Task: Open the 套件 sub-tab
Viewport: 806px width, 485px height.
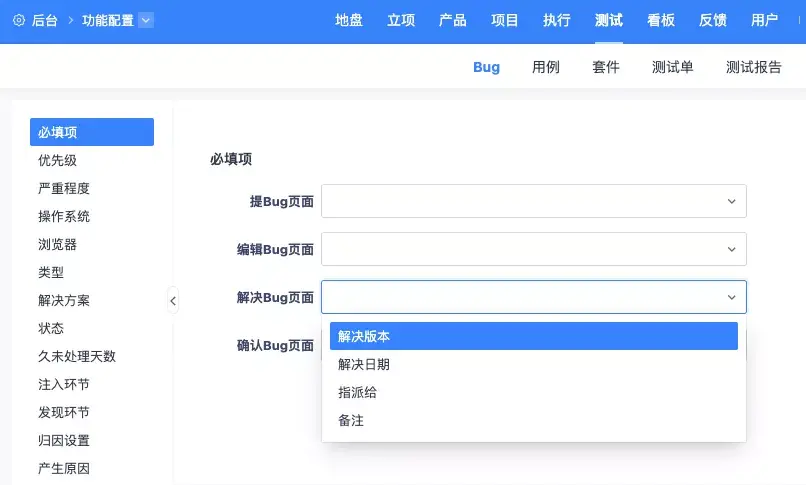Action: [x=606, y=67]
